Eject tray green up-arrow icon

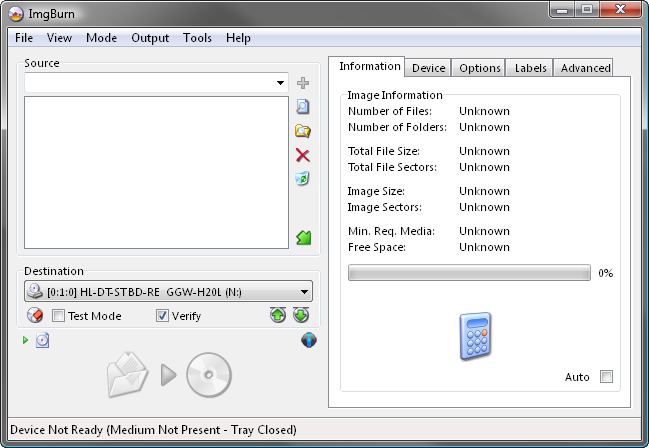point(278,315)
